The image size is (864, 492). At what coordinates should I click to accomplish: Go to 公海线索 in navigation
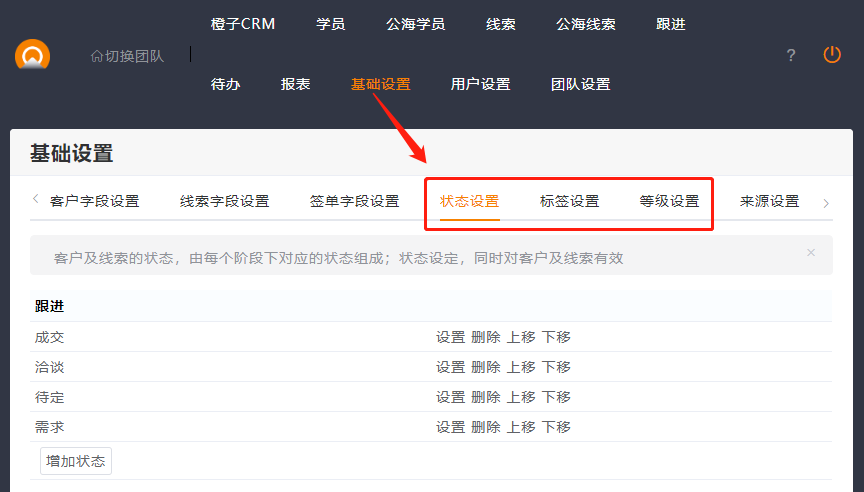[x=585, y=24]
